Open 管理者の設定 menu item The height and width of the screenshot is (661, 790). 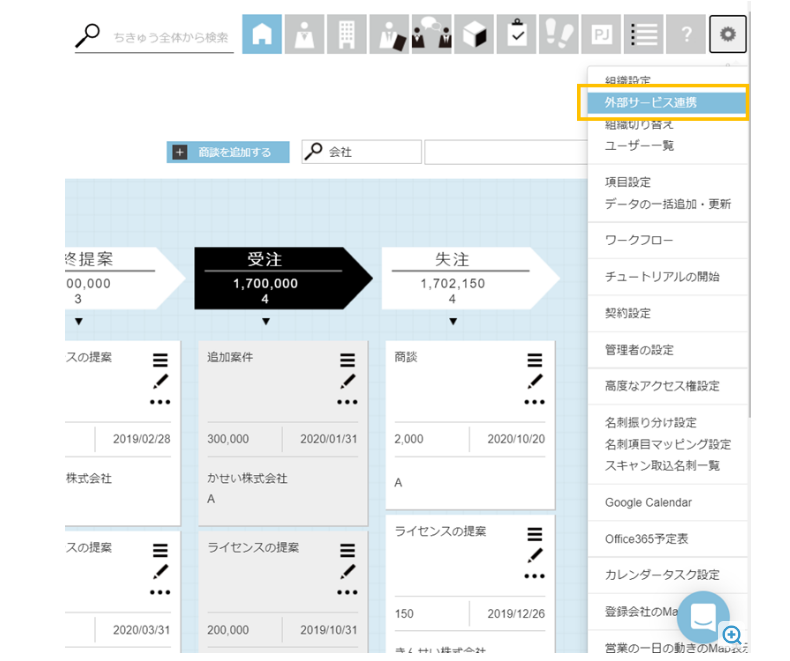[639, 350]
